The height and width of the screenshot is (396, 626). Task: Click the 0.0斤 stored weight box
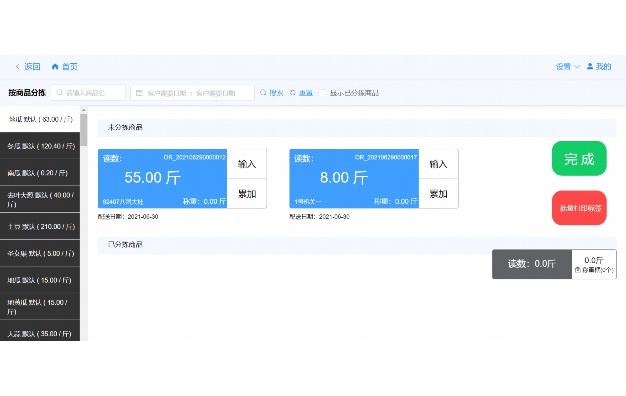click(x=594, y=264)
